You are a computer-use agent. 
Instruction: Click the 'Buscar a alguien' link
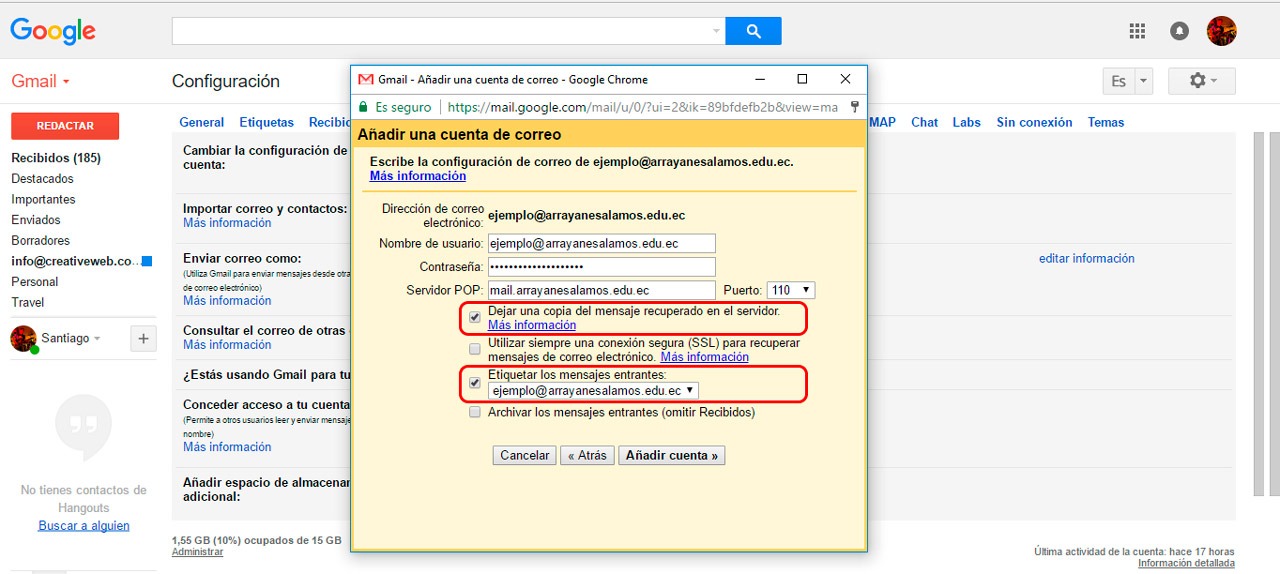click(84, 526)
